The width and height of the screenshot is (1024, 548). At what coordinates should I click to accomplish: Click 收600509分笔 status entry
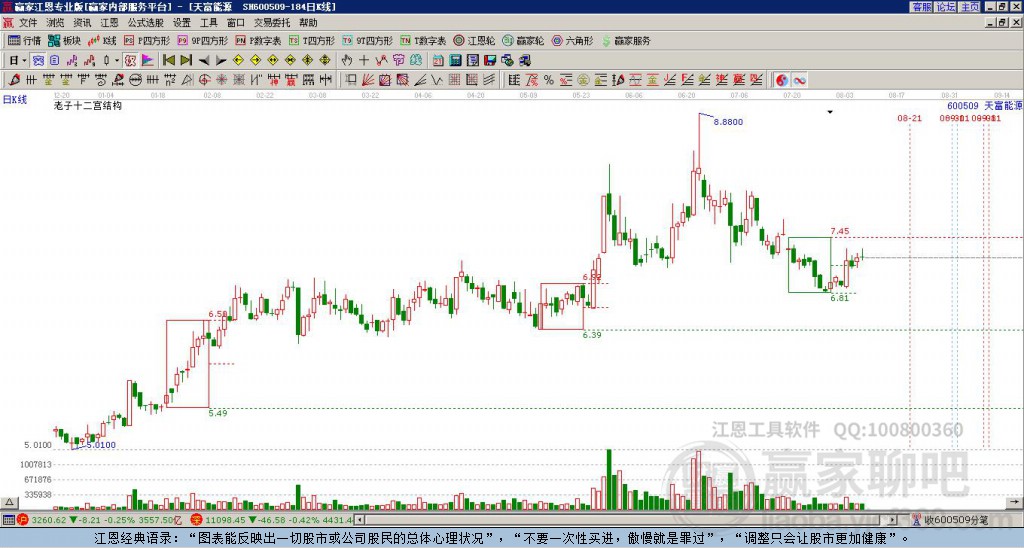point(948,520)
